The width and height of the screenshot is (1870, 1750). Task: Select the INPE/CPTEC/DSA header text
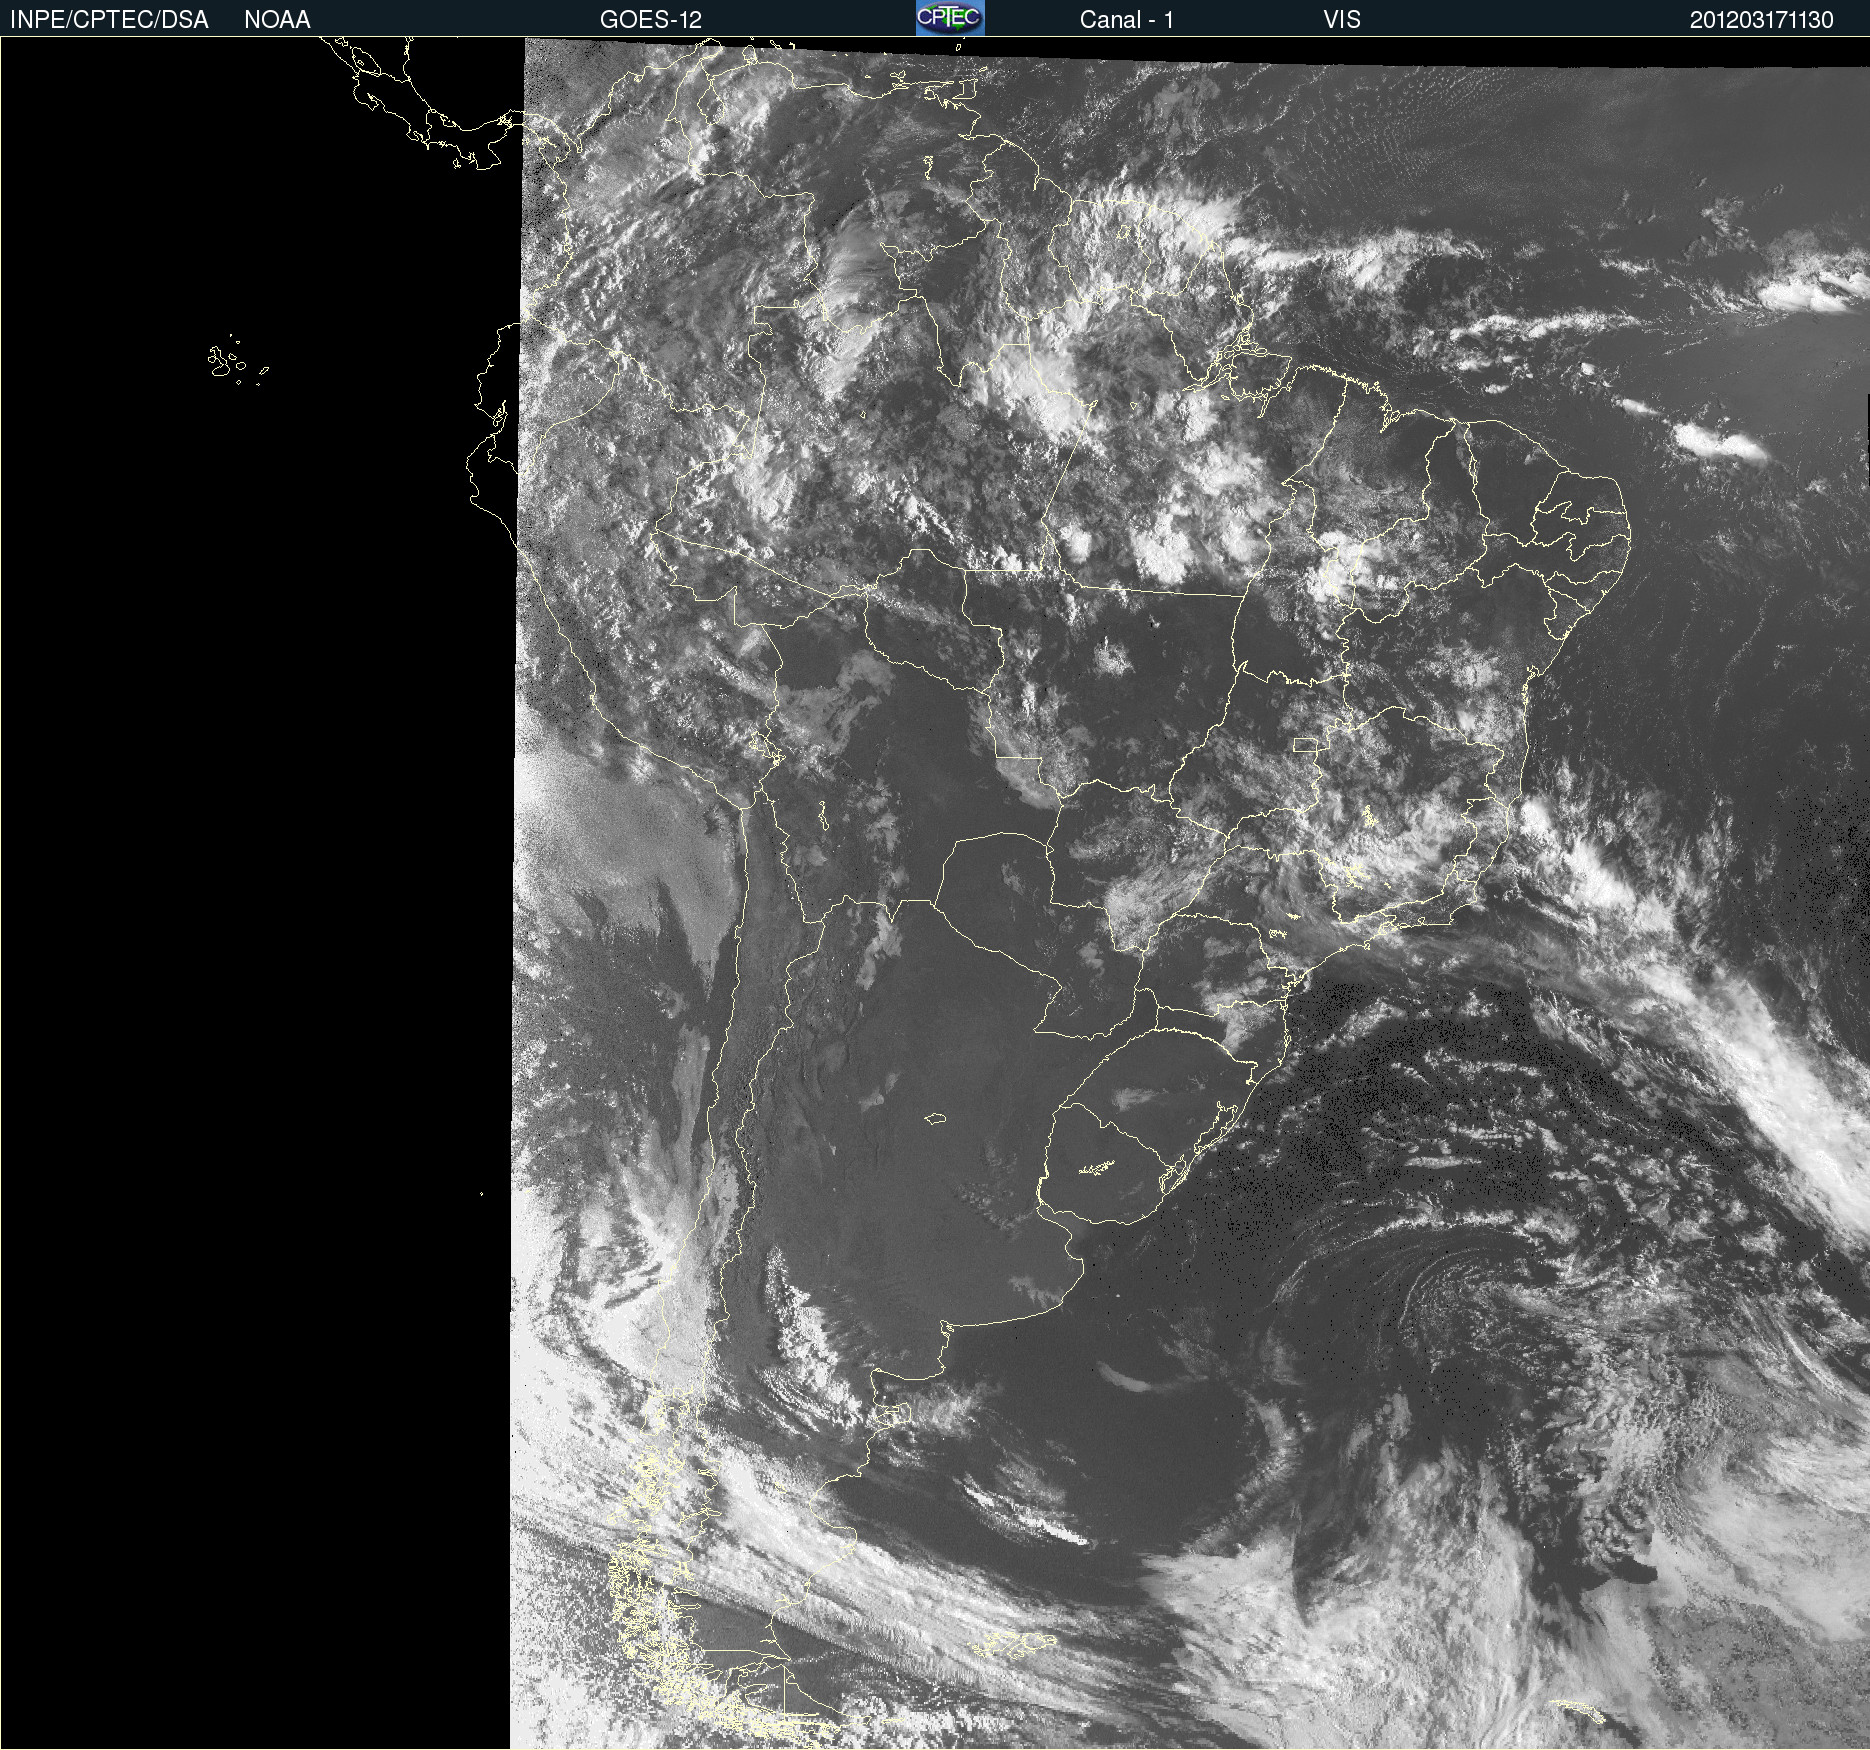click(x=109, y=20)
